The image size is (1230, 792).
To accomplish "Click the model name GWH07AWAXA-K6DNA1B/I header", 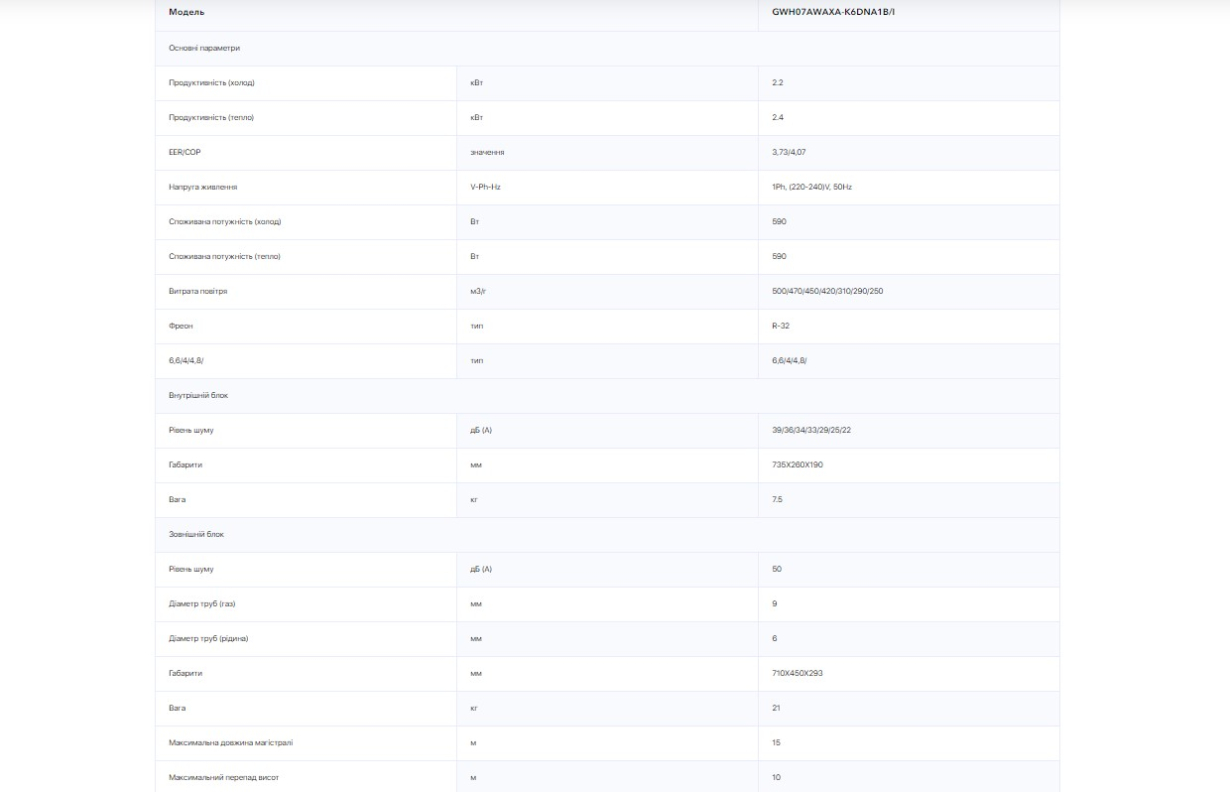I will pyautogui.click(x=833, y=12).
